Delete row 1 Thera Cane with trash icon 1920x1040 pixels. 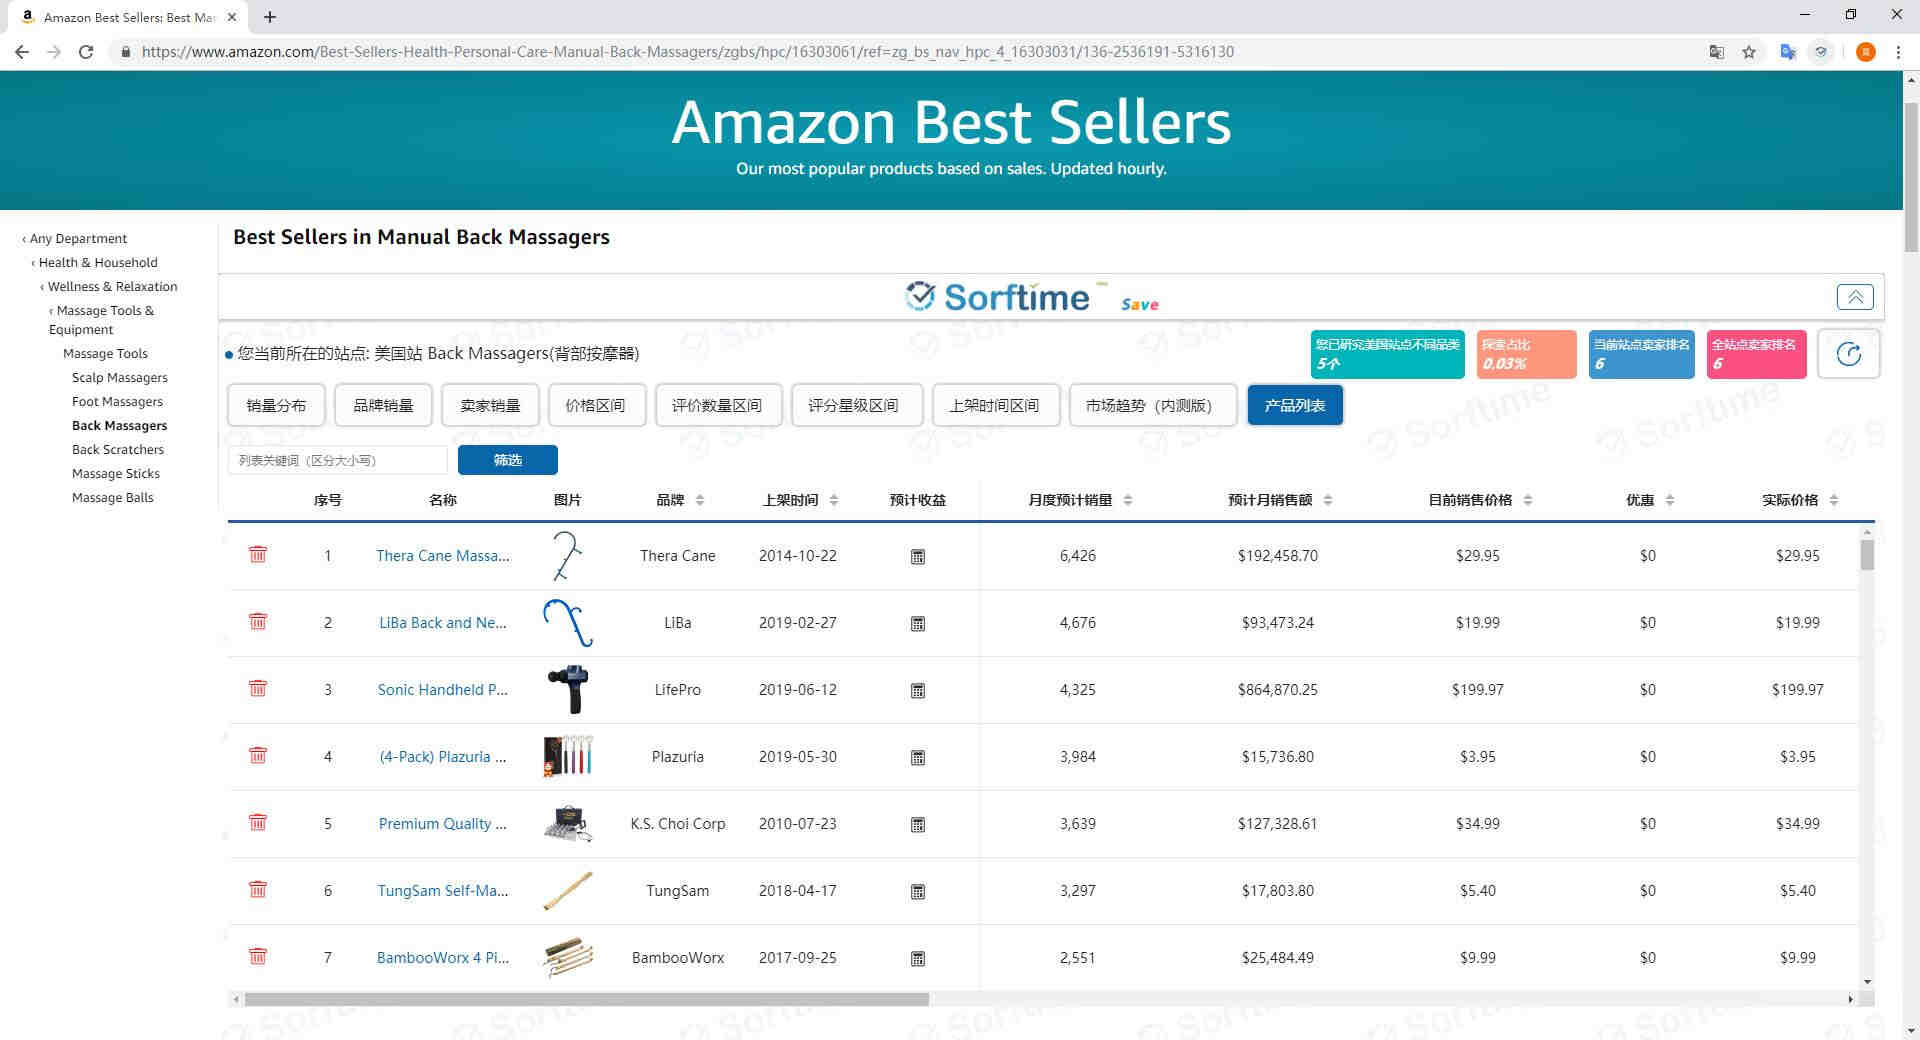coord(257,555)
